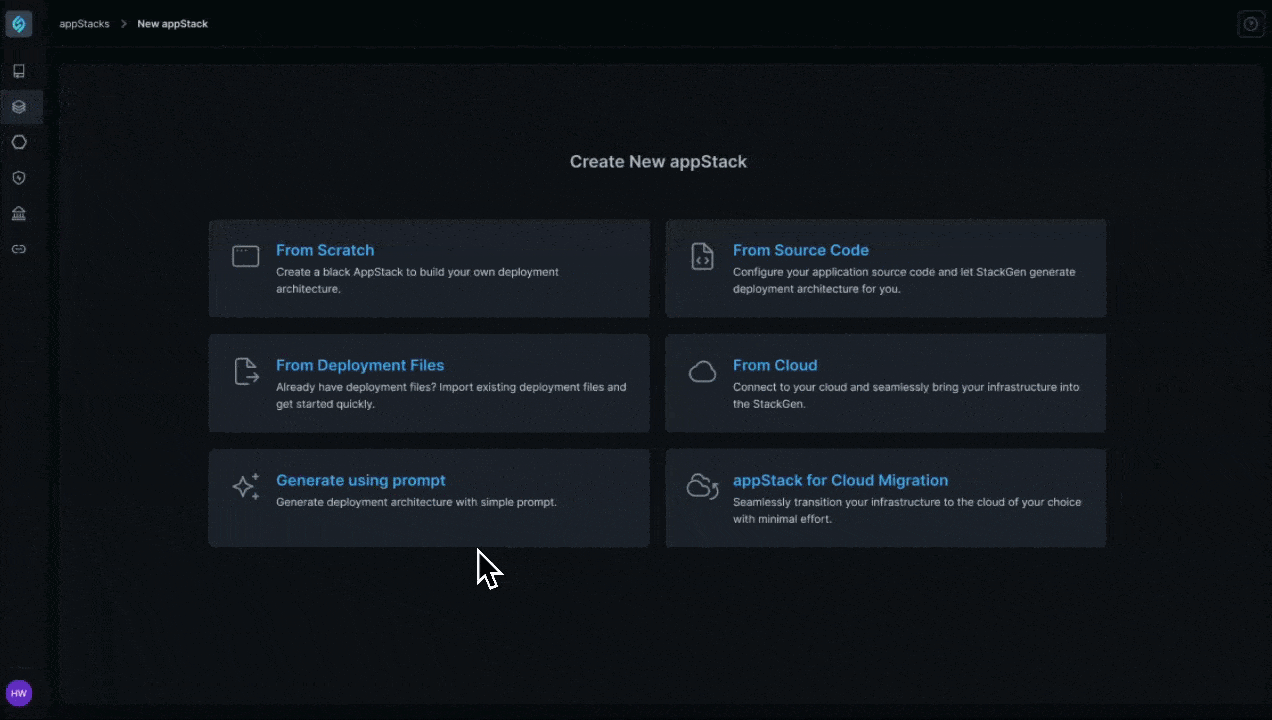Choose appStack for Cloud Migration title
This screenshot has height=720, width=1272.
(x=840, y=480)
